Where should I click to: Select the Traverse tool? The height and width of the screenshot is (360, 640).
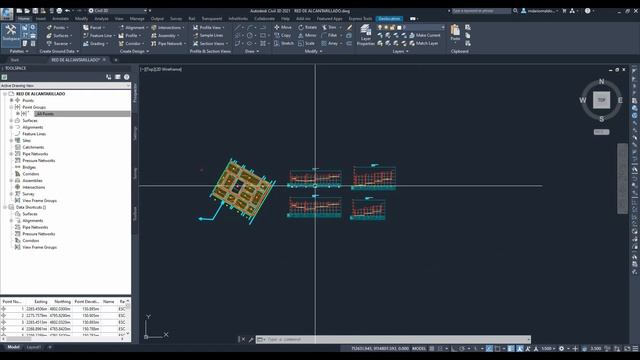(58, 44)
